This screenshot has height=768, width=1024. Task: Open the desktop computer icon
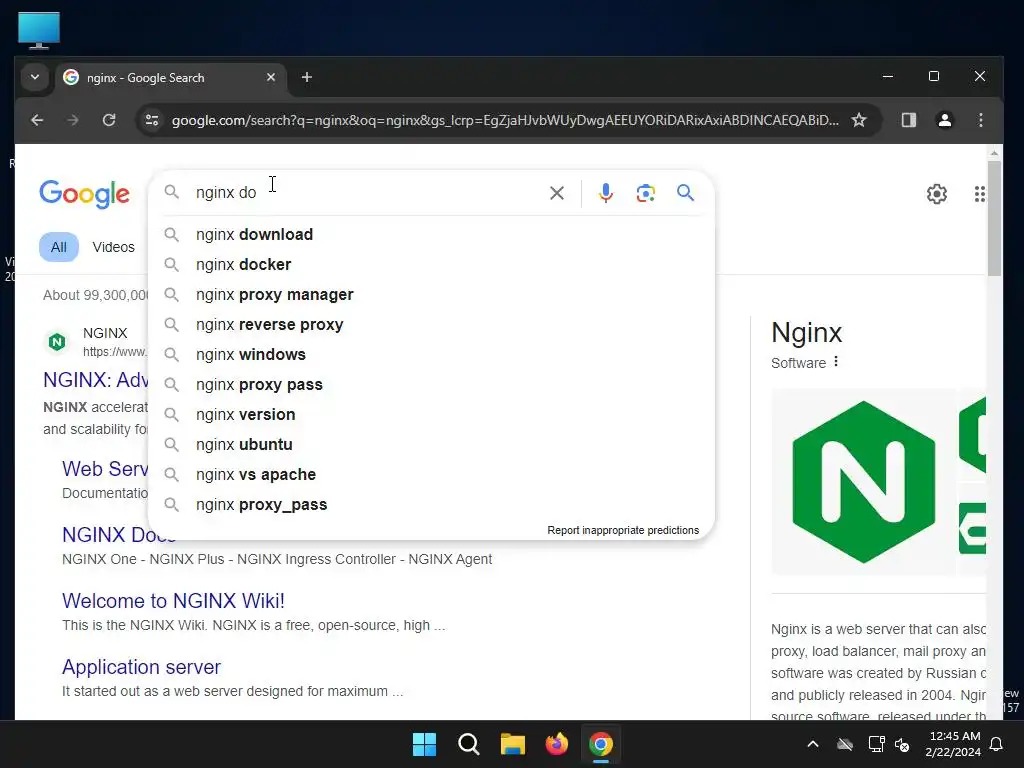pos(39,30)
